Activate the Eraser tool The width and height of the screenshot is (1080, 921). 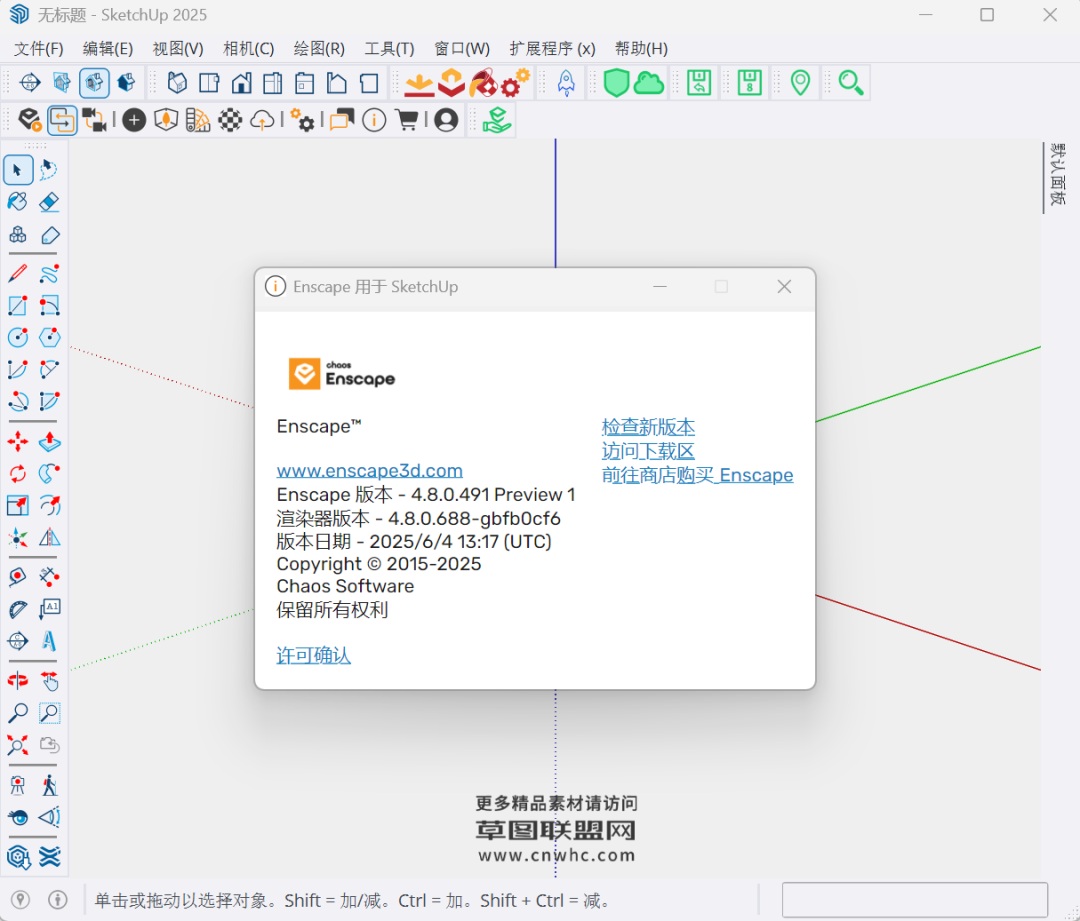pyautogui.click(x=49, y=202)
